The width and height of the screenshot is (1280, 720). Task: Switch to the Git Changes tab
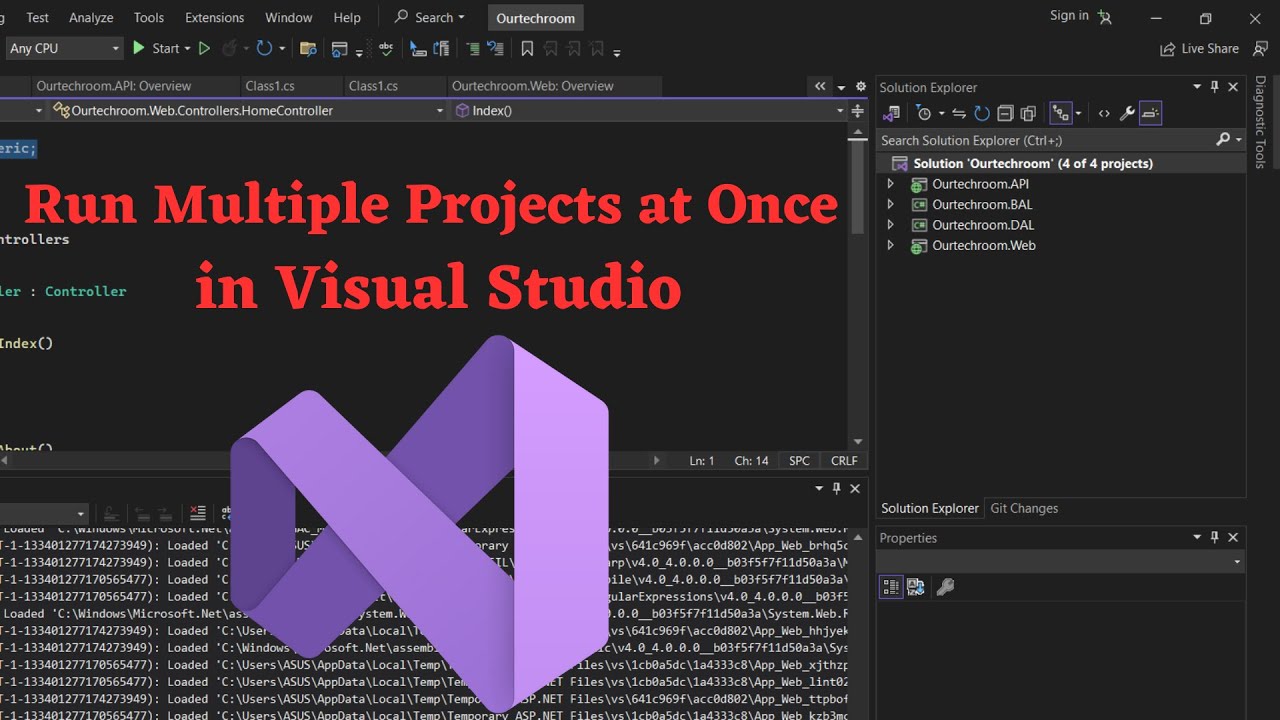coord(1024,508)
